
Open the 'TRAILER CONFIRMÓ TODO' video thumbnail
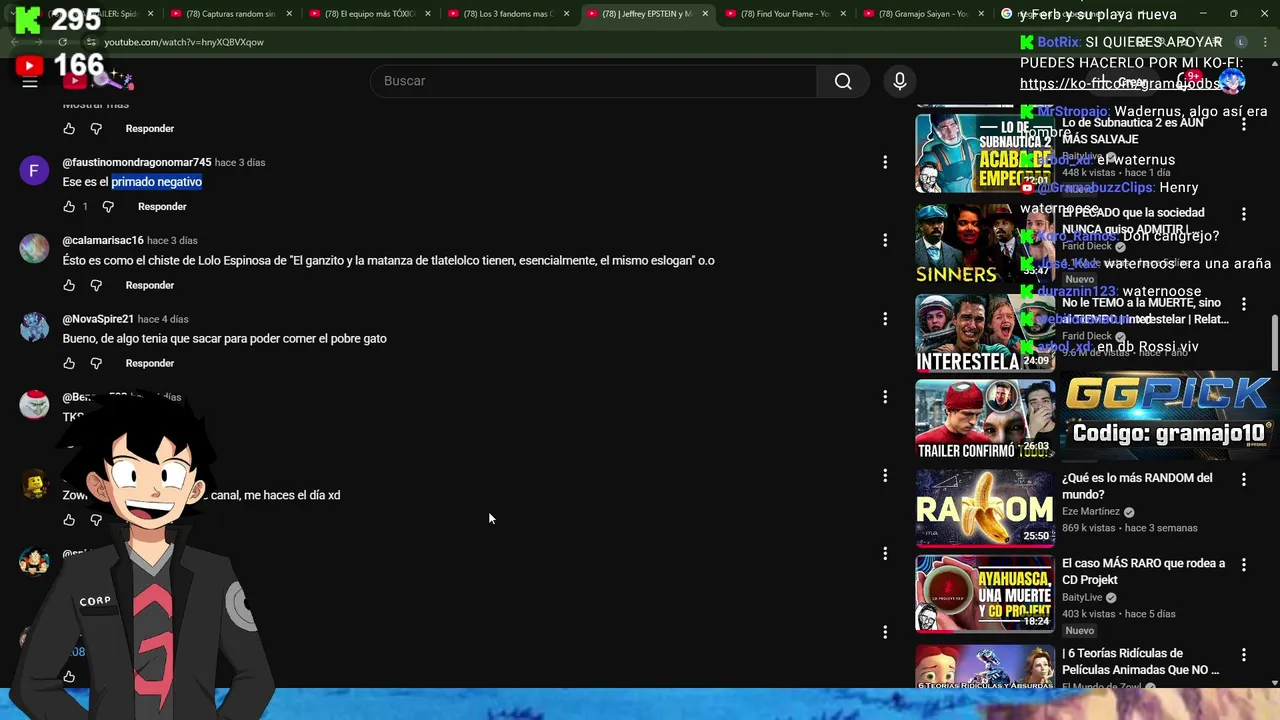point(985,419)
